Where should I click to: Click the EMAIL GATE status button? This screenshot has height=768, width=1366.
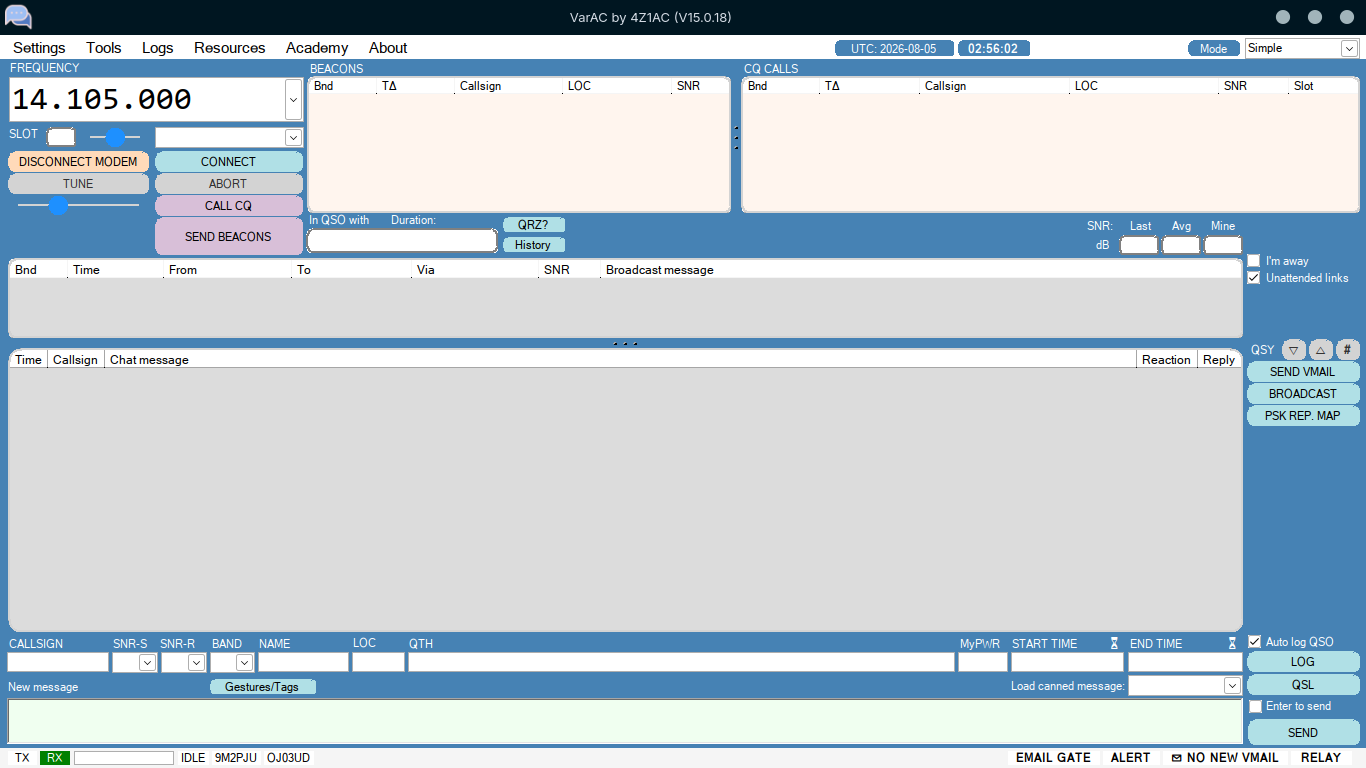(1053, 758)
